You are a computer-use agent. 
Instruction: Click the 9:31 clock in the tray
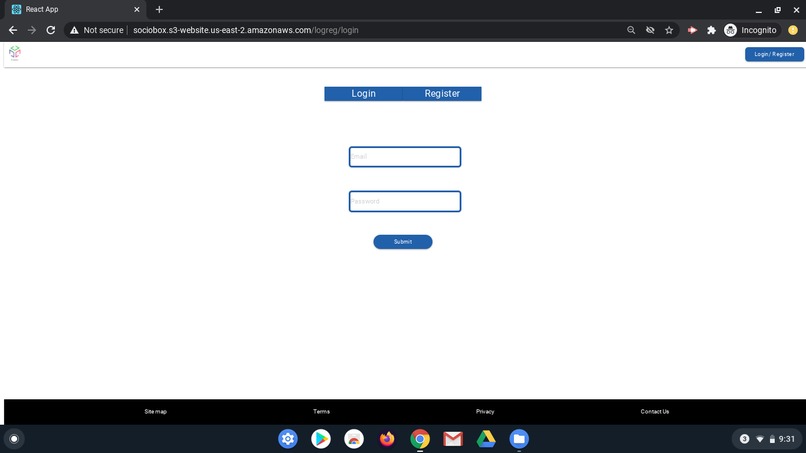786,439
